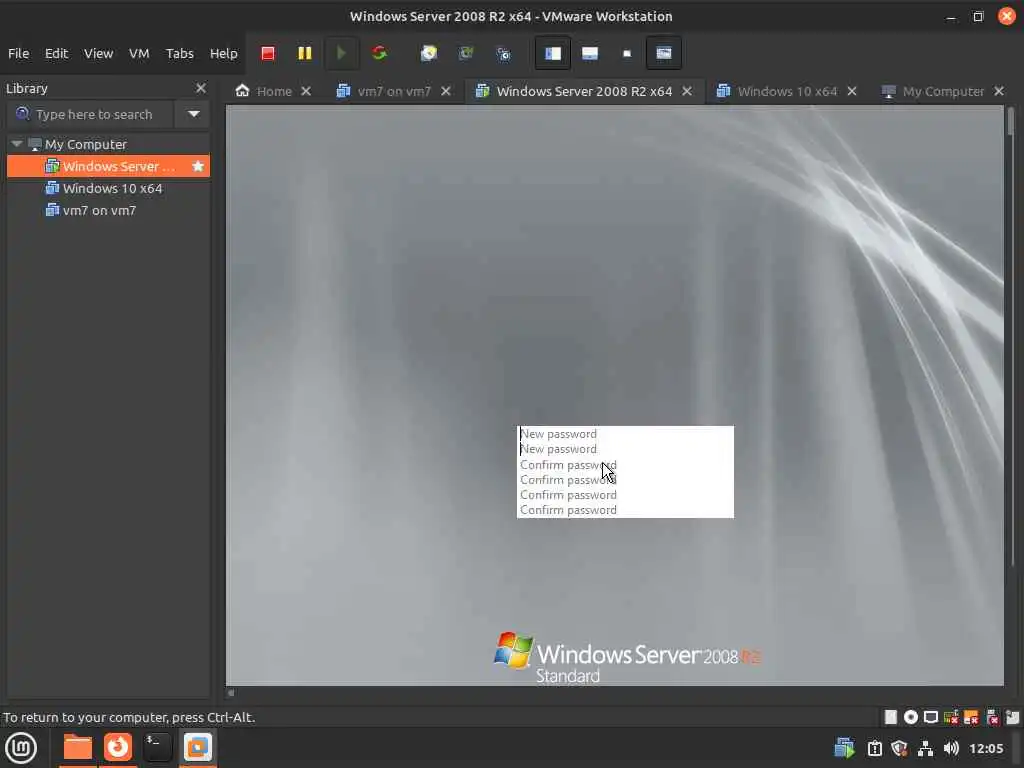Screen dimensions: 1024x768
Task: Toggle the library sidebar view button
Action: pyautogui.click(x=552, y=54)
